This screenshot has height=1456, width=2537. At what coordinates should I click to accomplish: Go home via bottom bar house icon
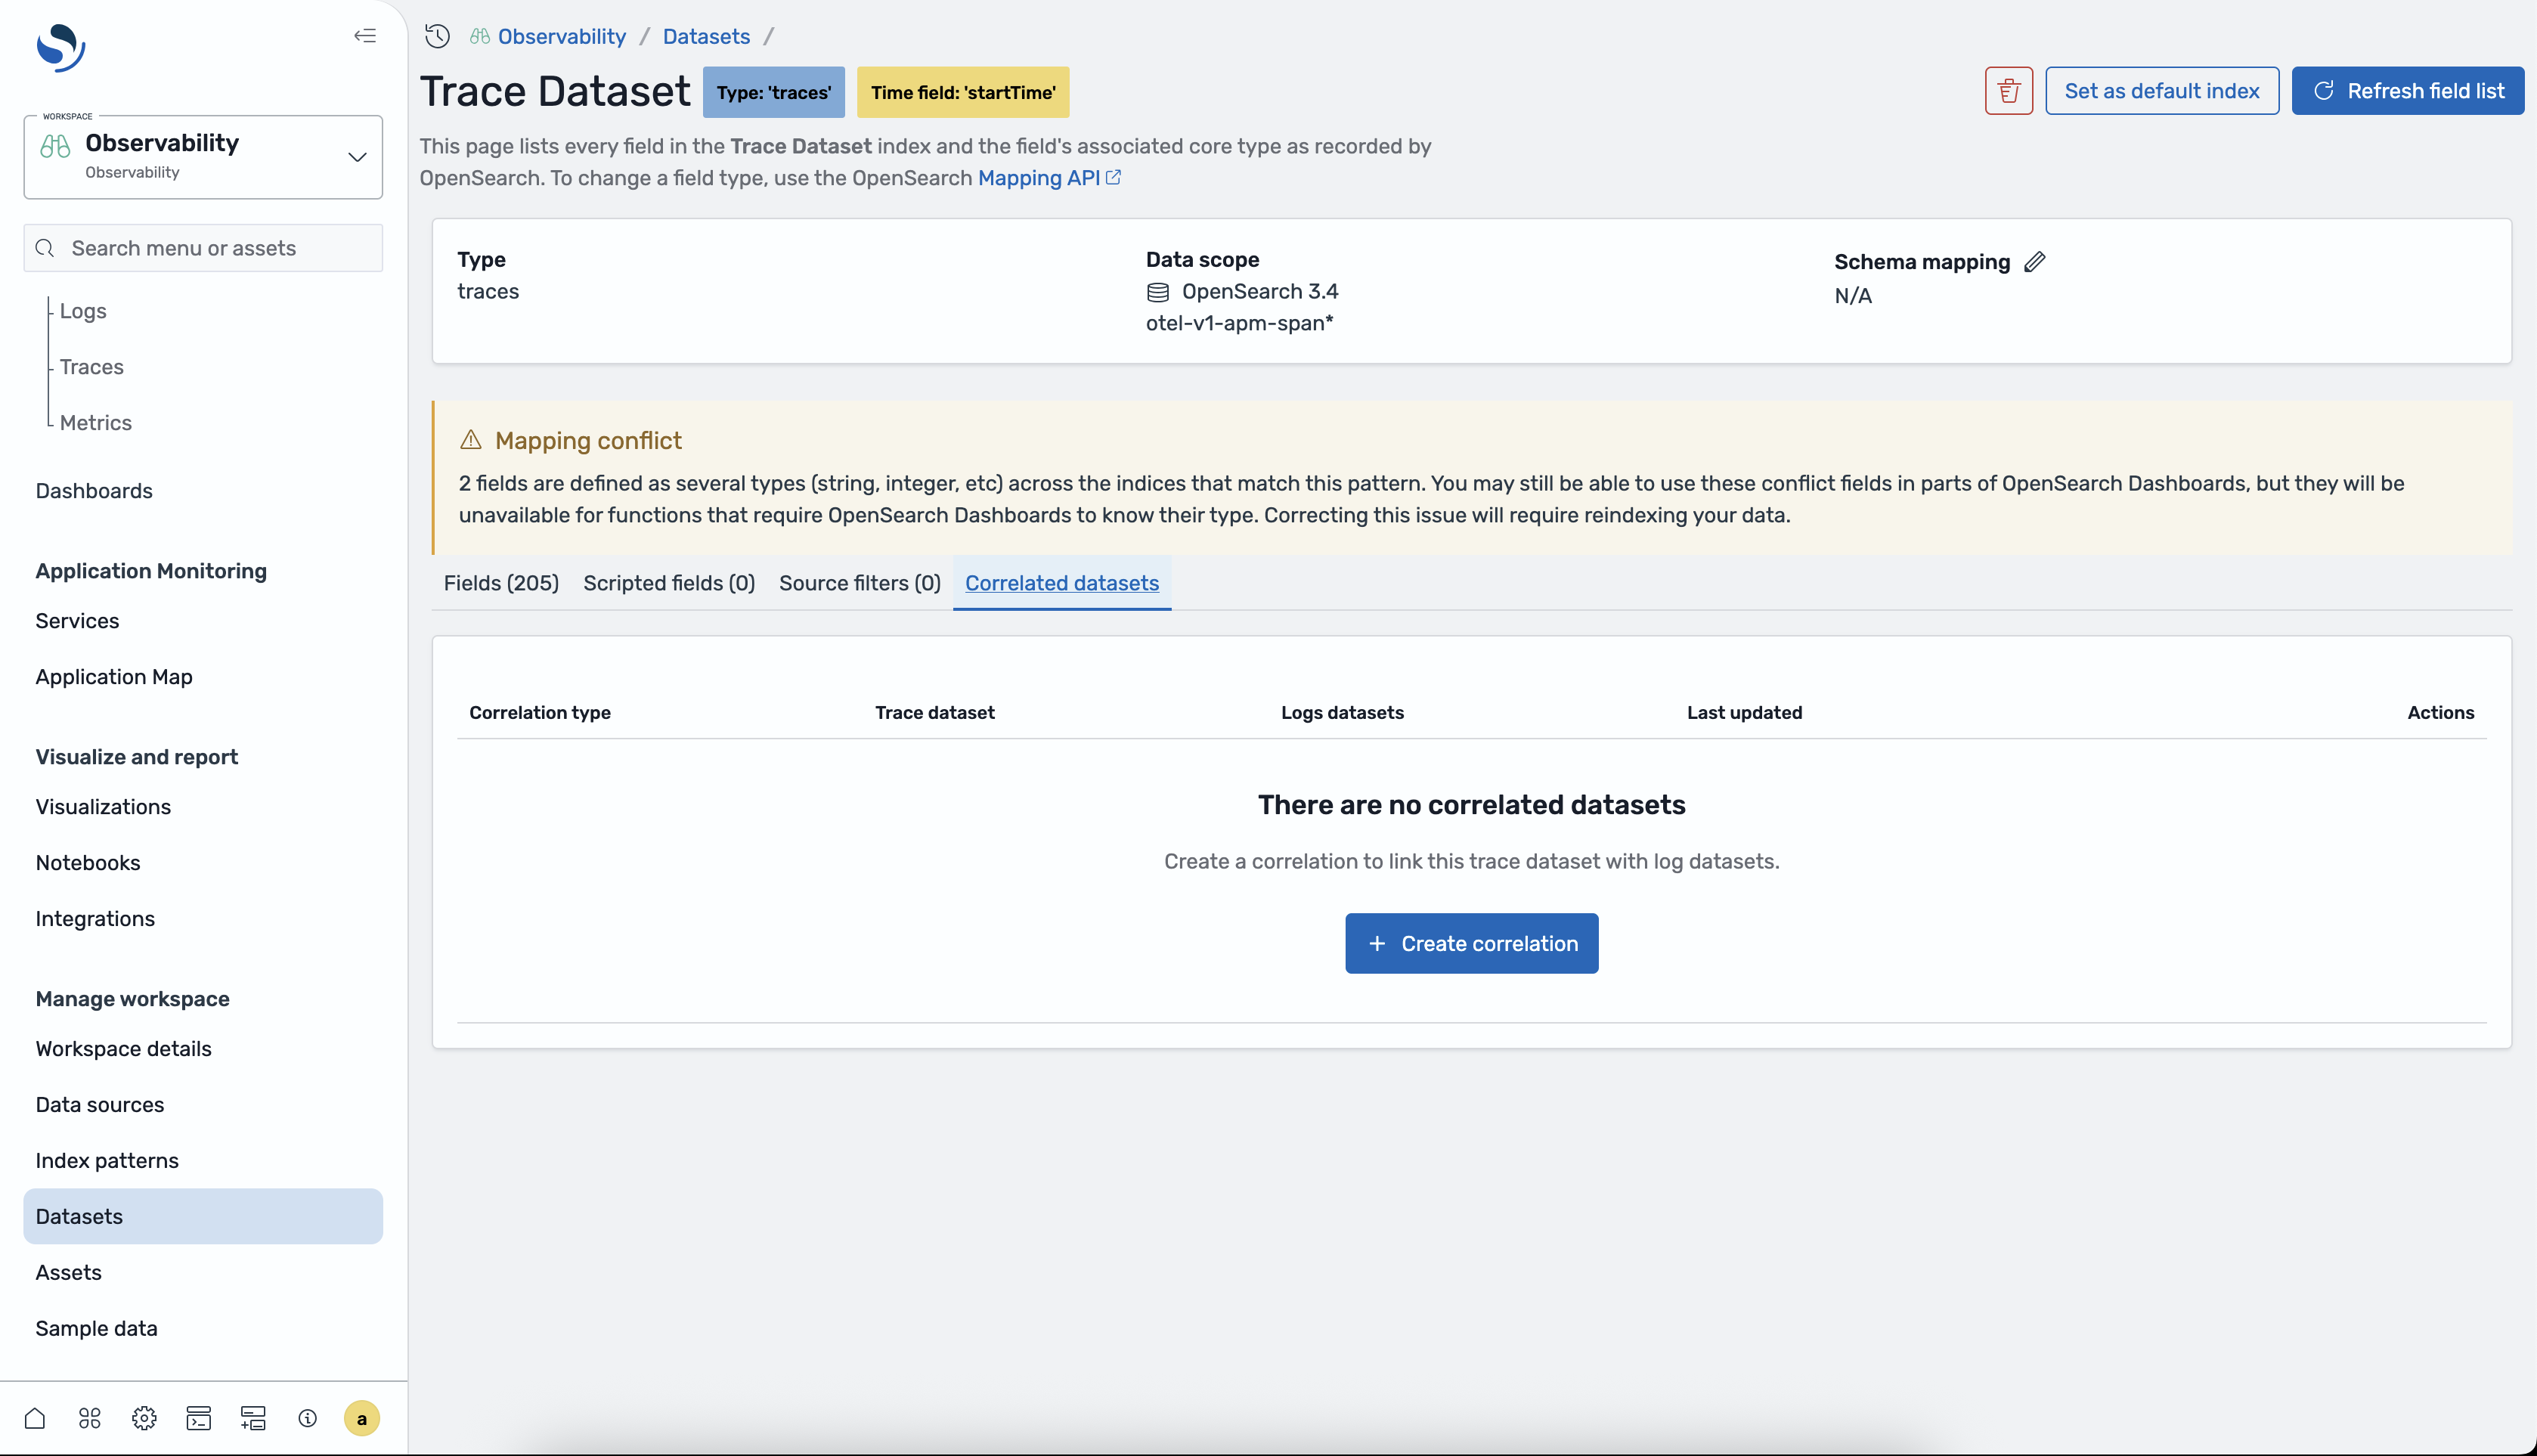pos(35,1418)
